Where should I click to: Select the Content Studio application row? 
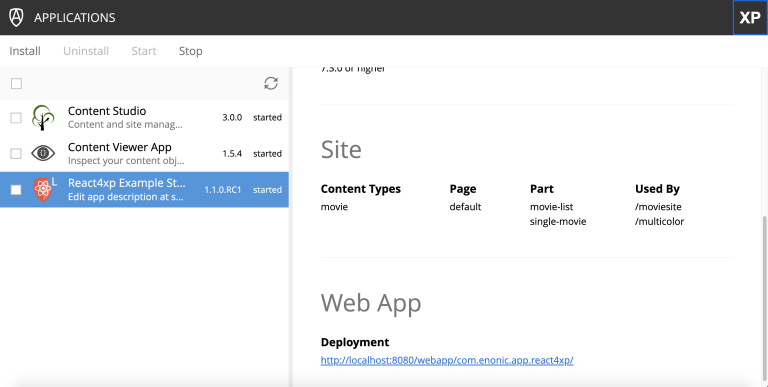click(x=144, y=118)
